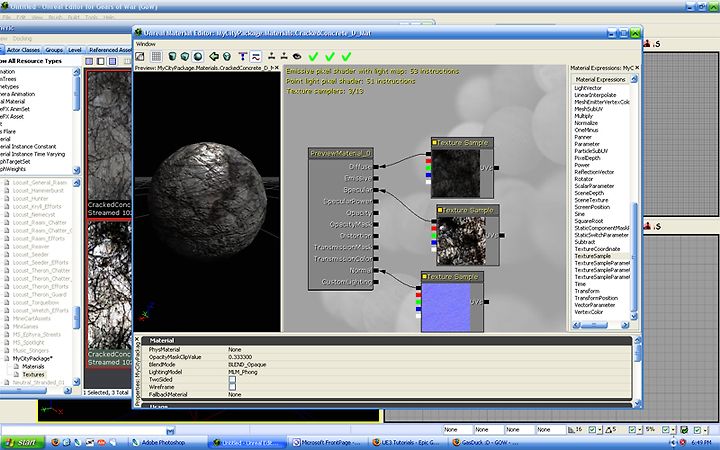The width and height of the screenshot is (720, 450).
Task: Toggle the background display in Material Editor toolbar
Action: click(140, 56)
